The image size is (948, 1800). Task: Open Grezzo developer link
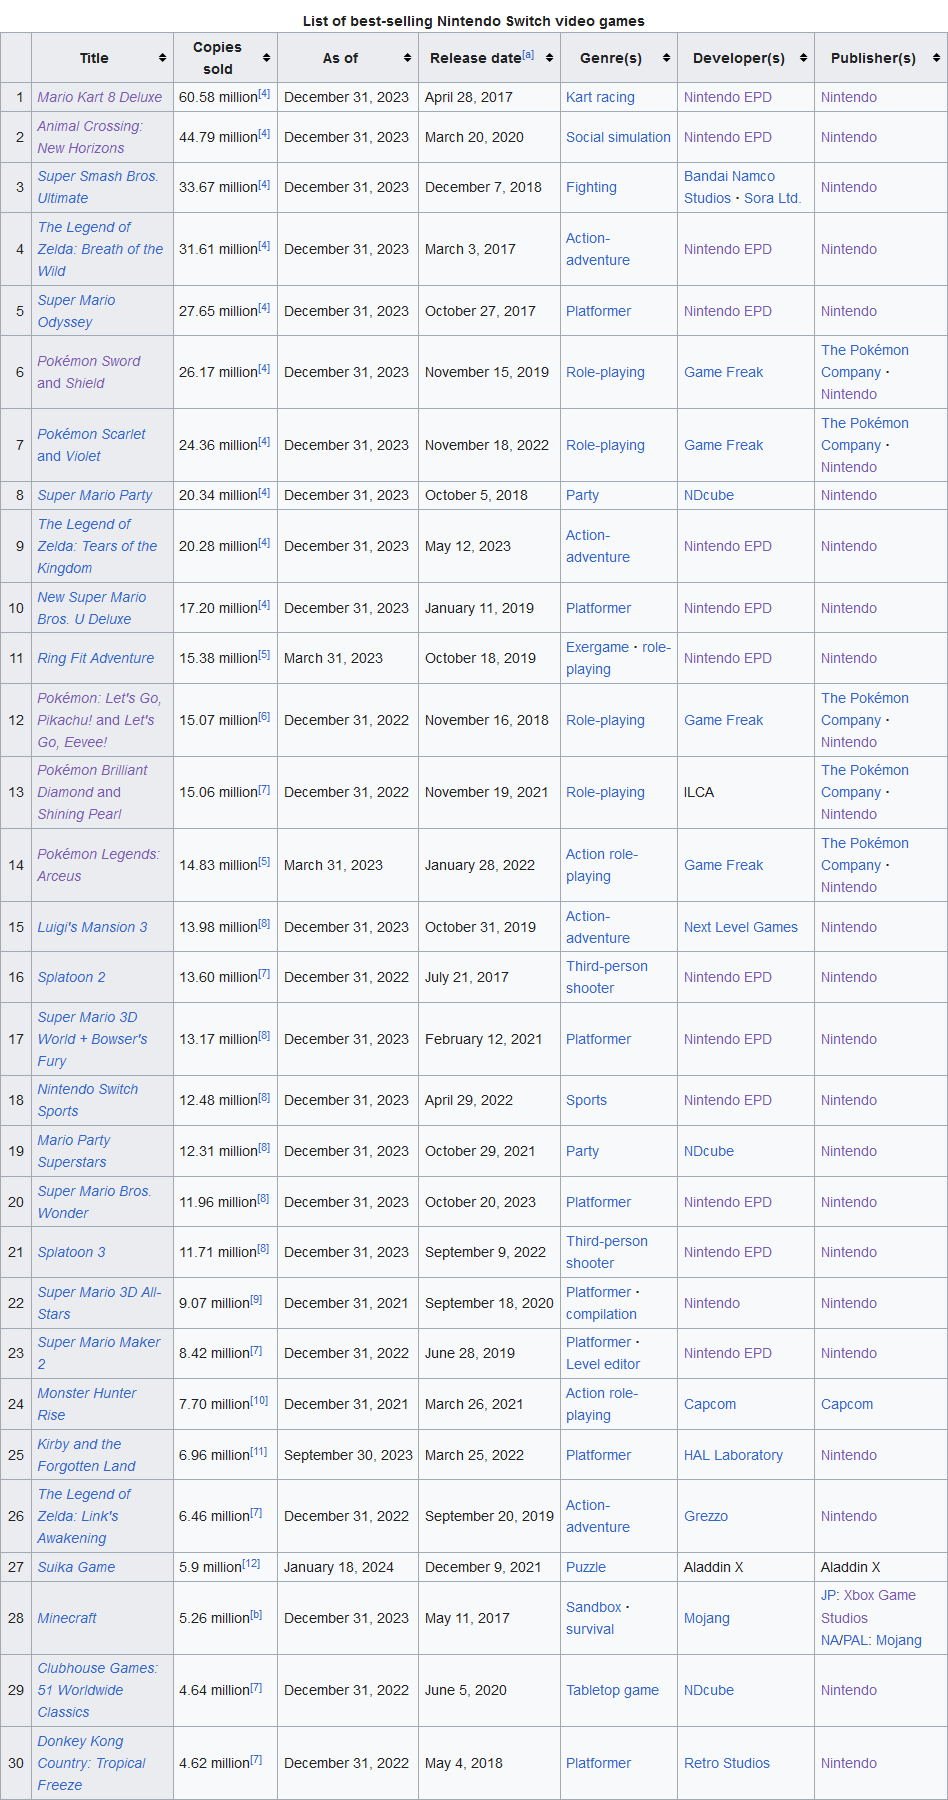coord(706,1516)
